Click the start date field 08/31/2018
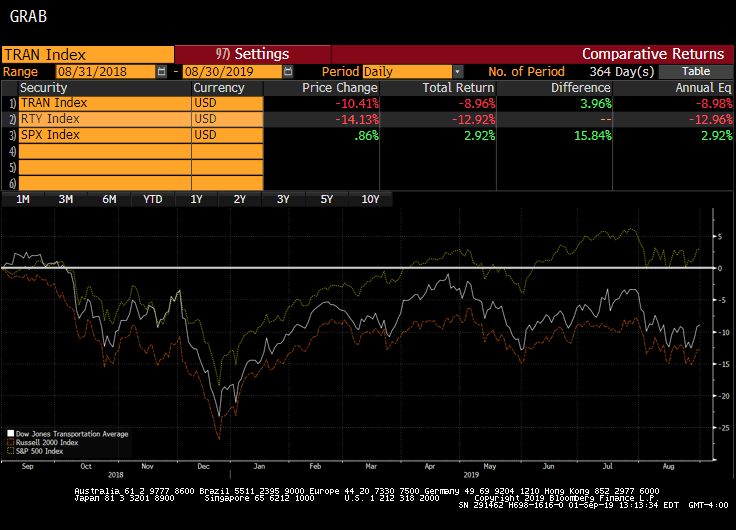 105,72
